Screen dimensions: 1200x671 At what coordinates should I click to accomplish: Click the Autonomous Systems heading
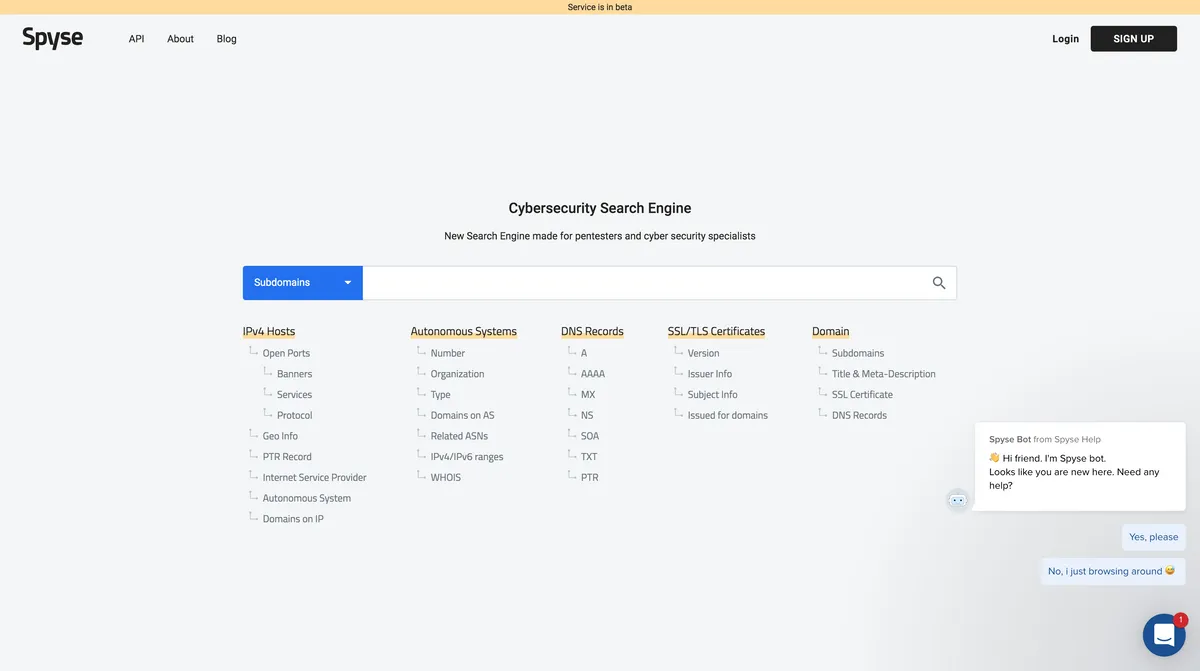464,331
